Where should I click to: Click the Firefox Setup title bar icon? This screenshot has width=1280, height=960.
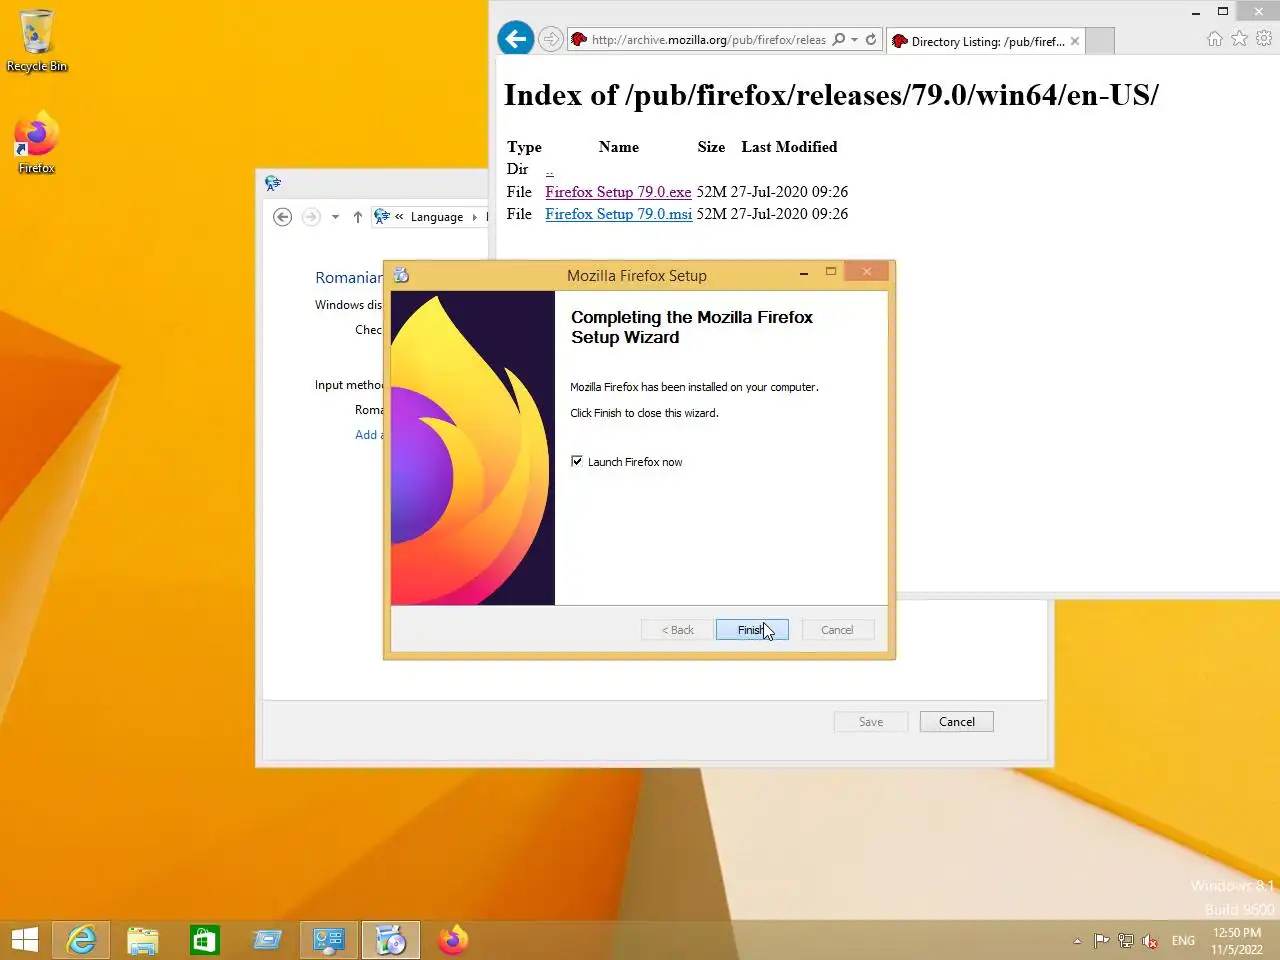click(x=402, y=275)
